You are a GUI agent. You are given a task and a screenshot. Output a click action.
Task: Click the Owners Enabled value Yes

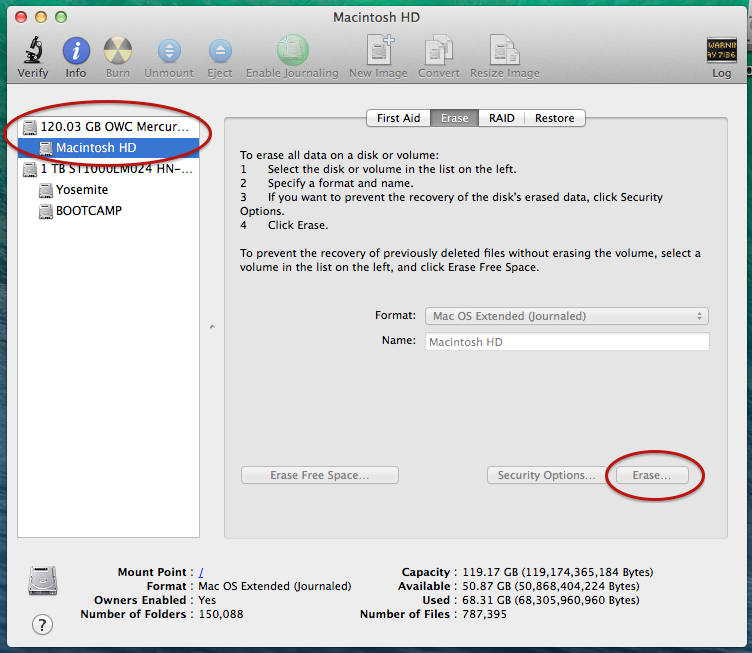pyautogui.click(x=207, y=600)
